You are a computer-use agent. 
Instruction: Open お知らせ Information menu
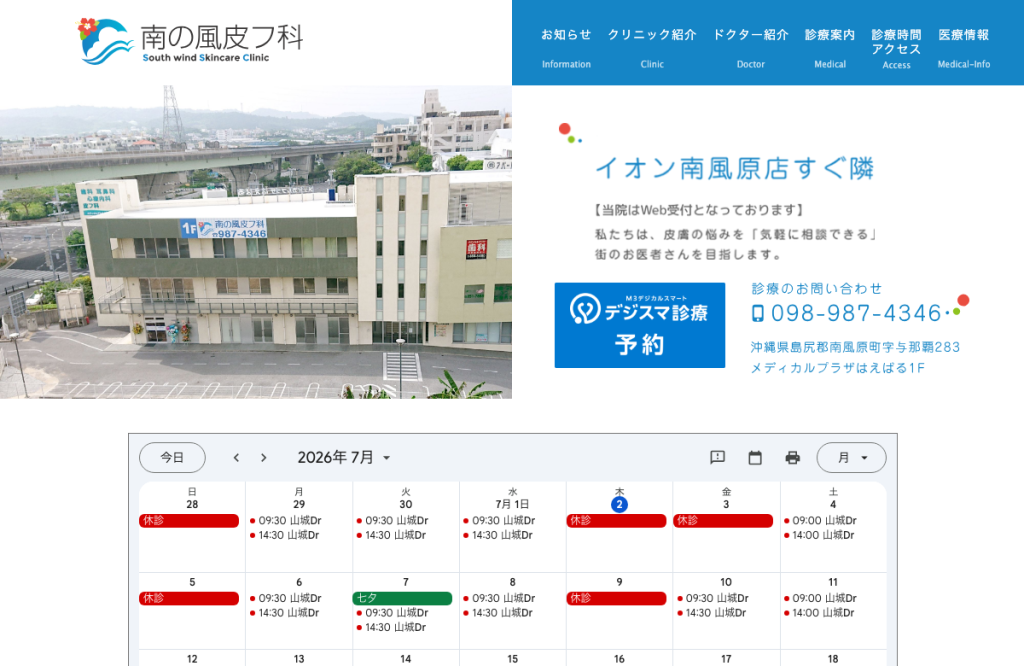click(x=566, y=48)
